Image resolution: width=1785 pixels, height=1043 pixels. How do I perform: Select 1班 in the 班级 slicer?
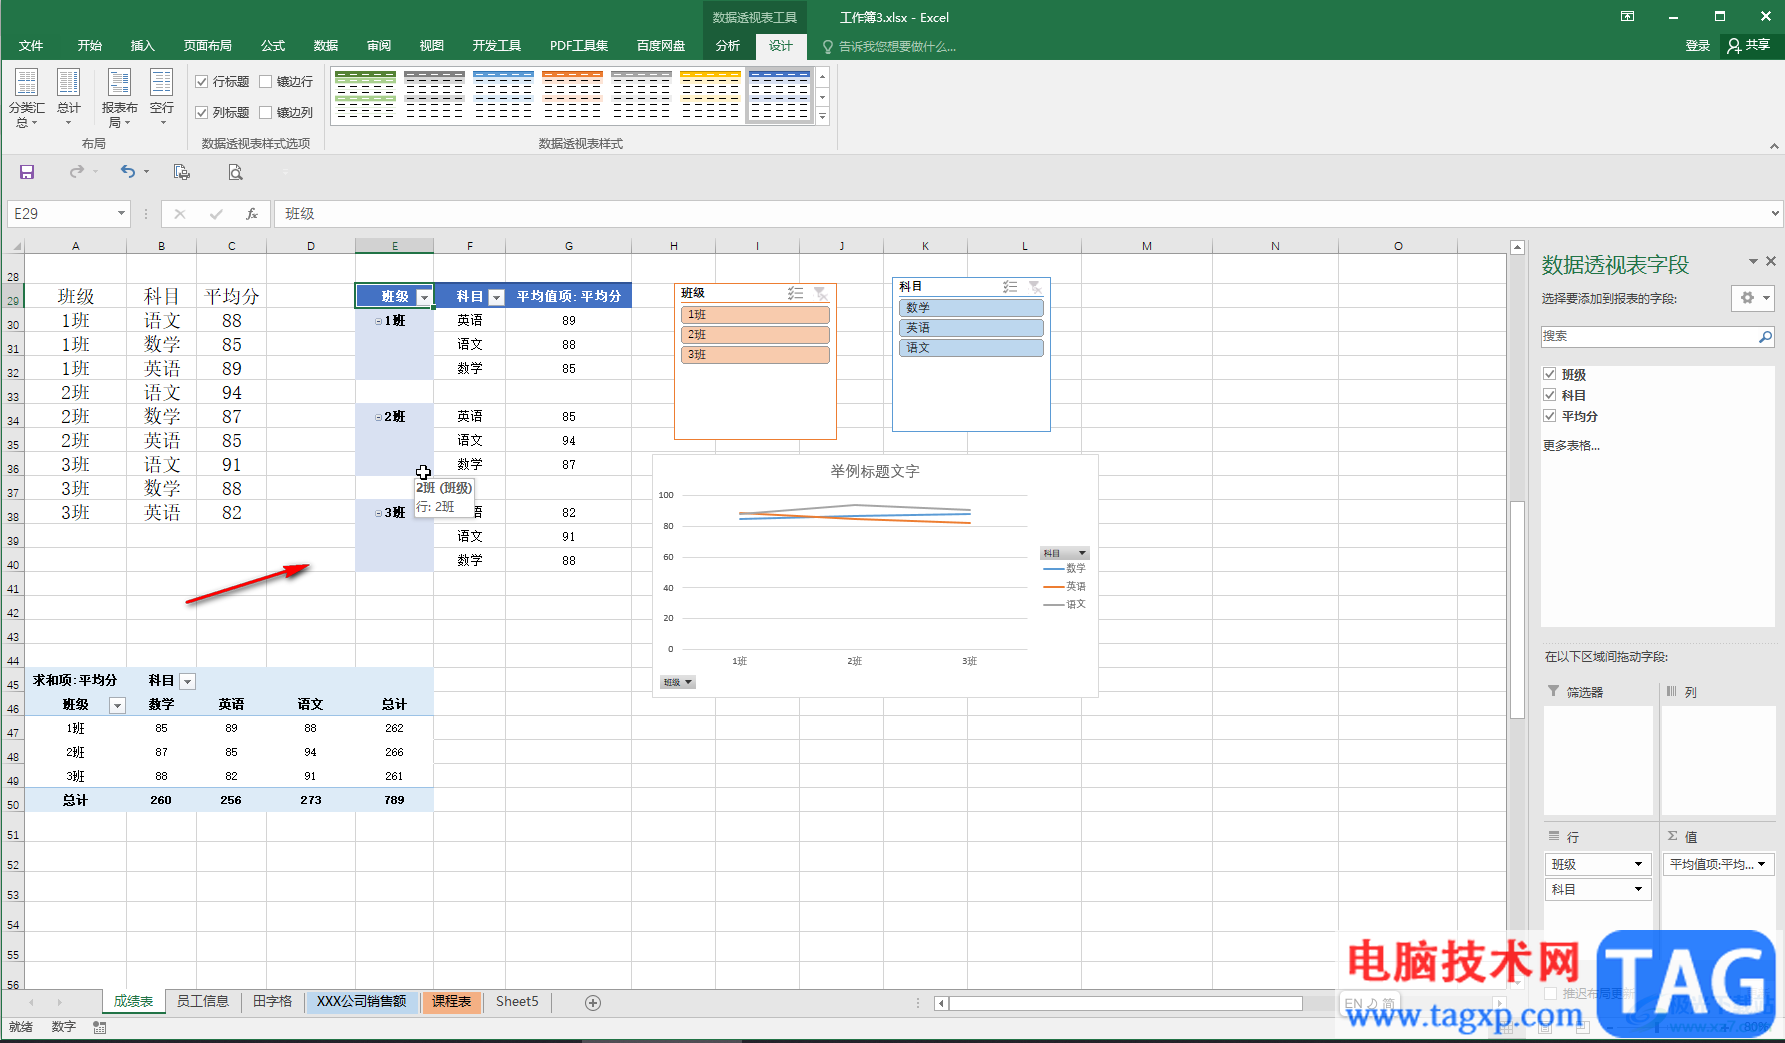pos(755,315)
